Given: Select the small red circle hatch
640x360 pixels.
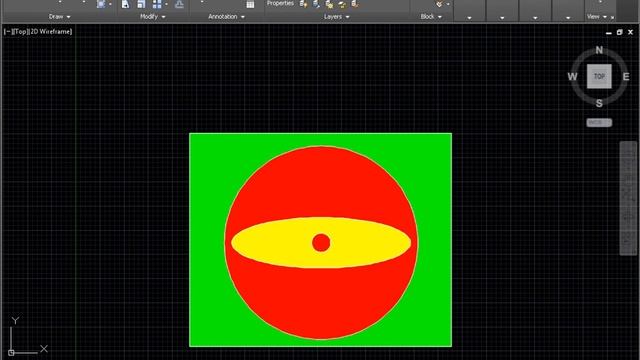Looking at the screenshot, I should click(x=321, y=243).
